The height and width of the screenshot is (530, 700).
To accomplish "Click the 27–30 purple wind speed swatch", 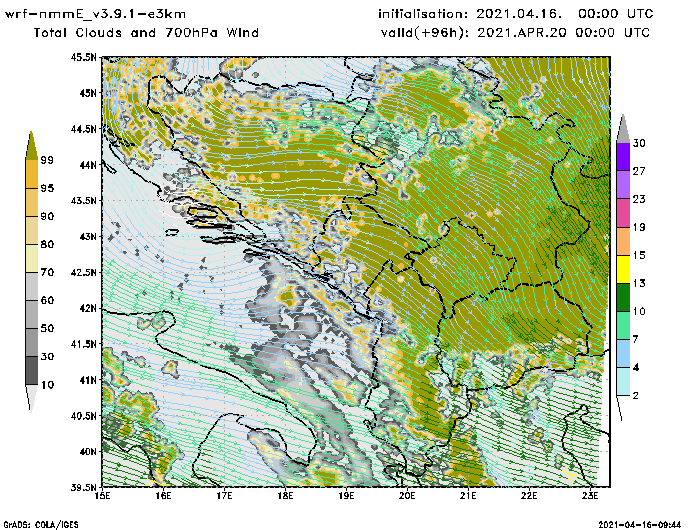I will 623,157.
